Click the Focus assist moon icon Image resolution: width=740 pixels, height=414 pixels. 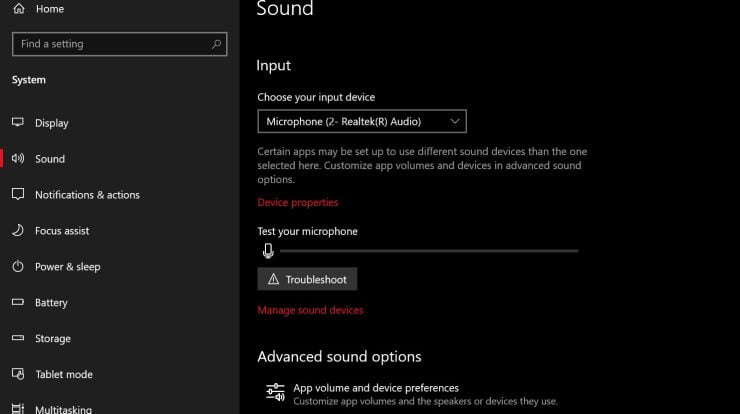pyautogui.click(x=18, y=230)
